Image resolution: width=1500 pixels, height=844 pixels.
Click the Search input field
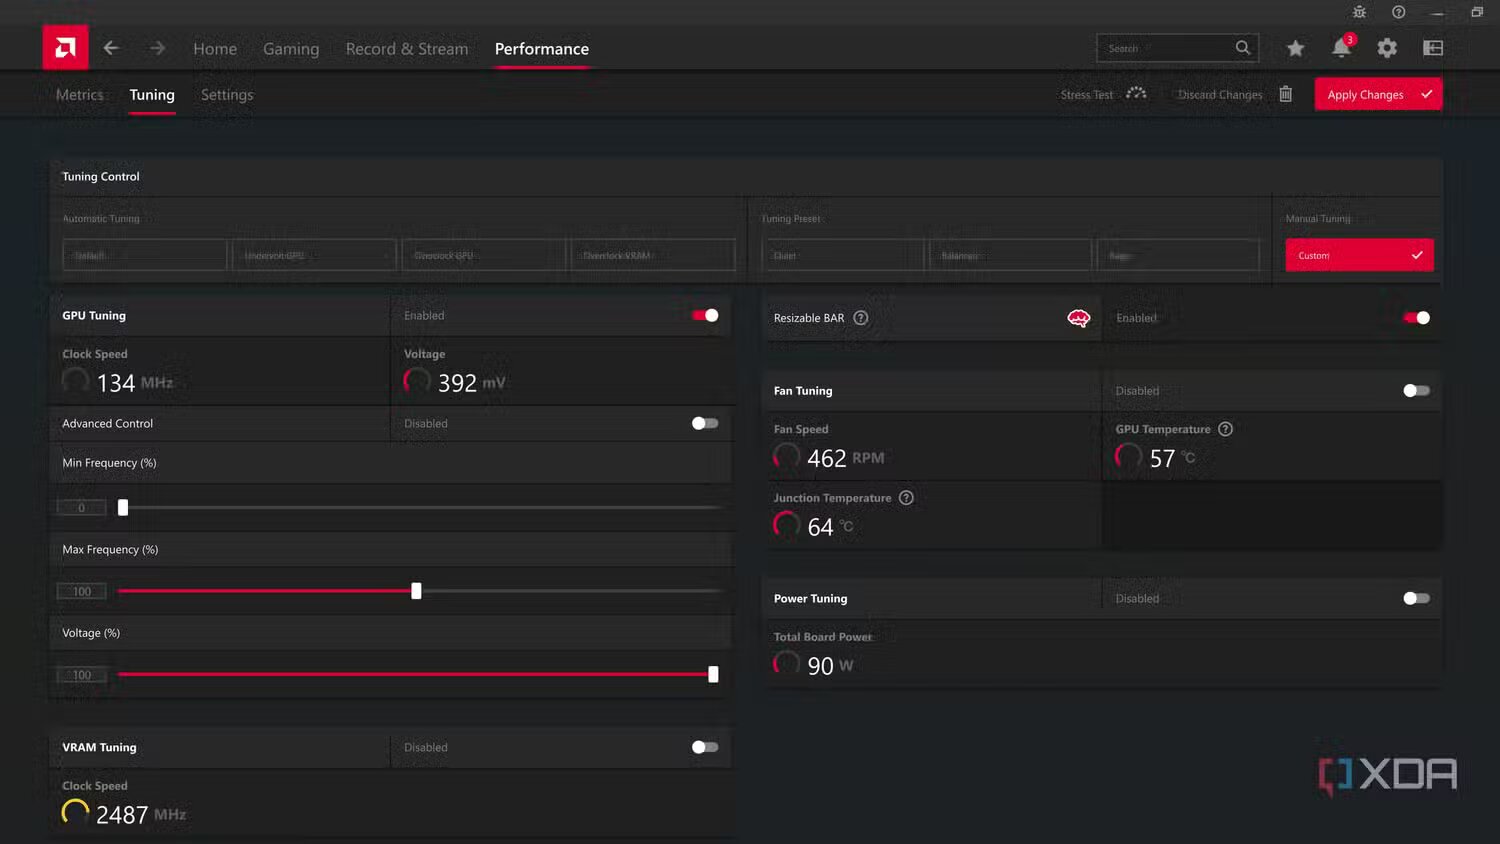coord(1165,48)
